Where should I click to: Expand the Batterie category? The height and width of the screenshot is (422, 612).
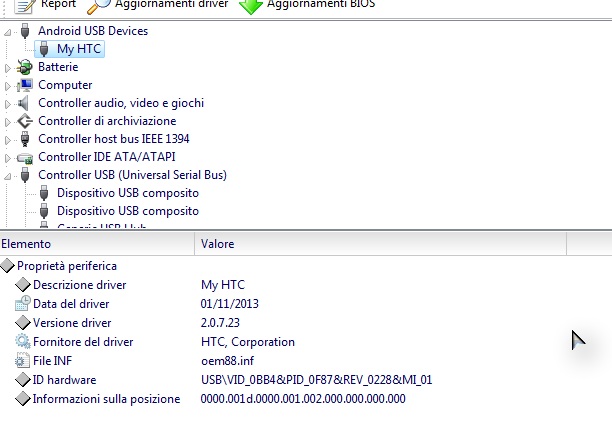(x=9, y=67)
